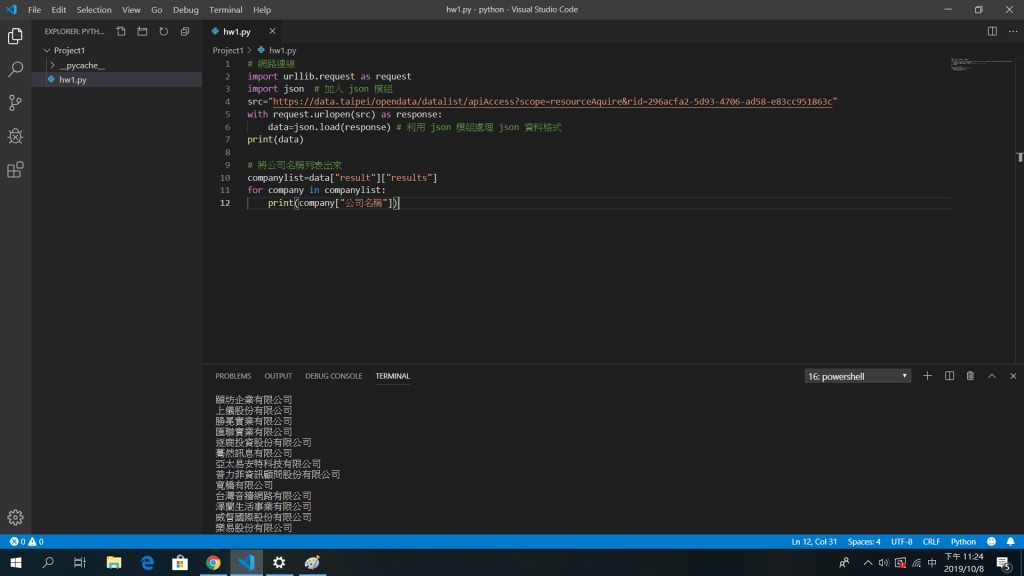Create a new file in Explorer
Image resolution: width=1024 pixels, height=576 pixels.
[x=121, y=31]
